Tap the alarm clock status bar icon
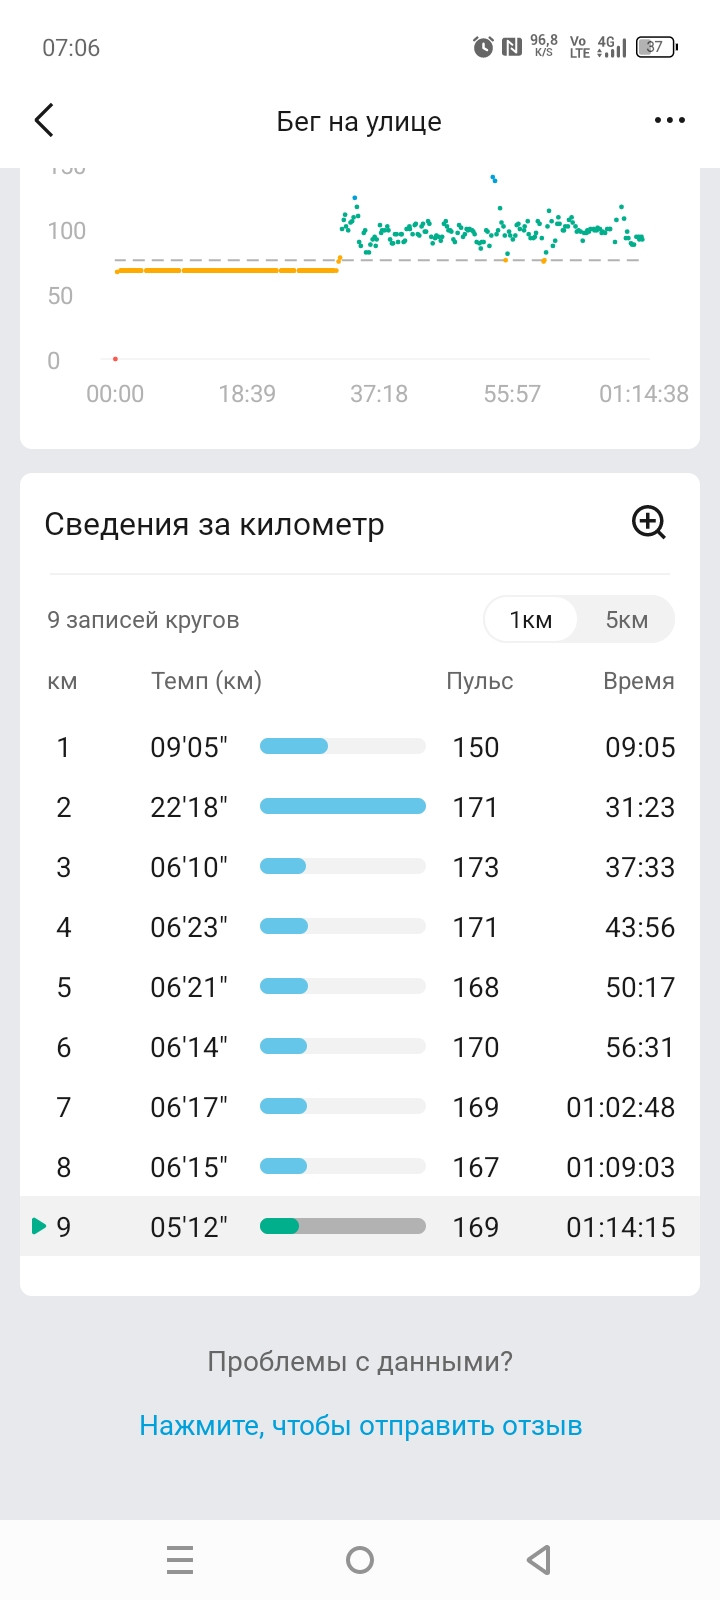Screen dimensions: 720x1600 pos(483,46)
